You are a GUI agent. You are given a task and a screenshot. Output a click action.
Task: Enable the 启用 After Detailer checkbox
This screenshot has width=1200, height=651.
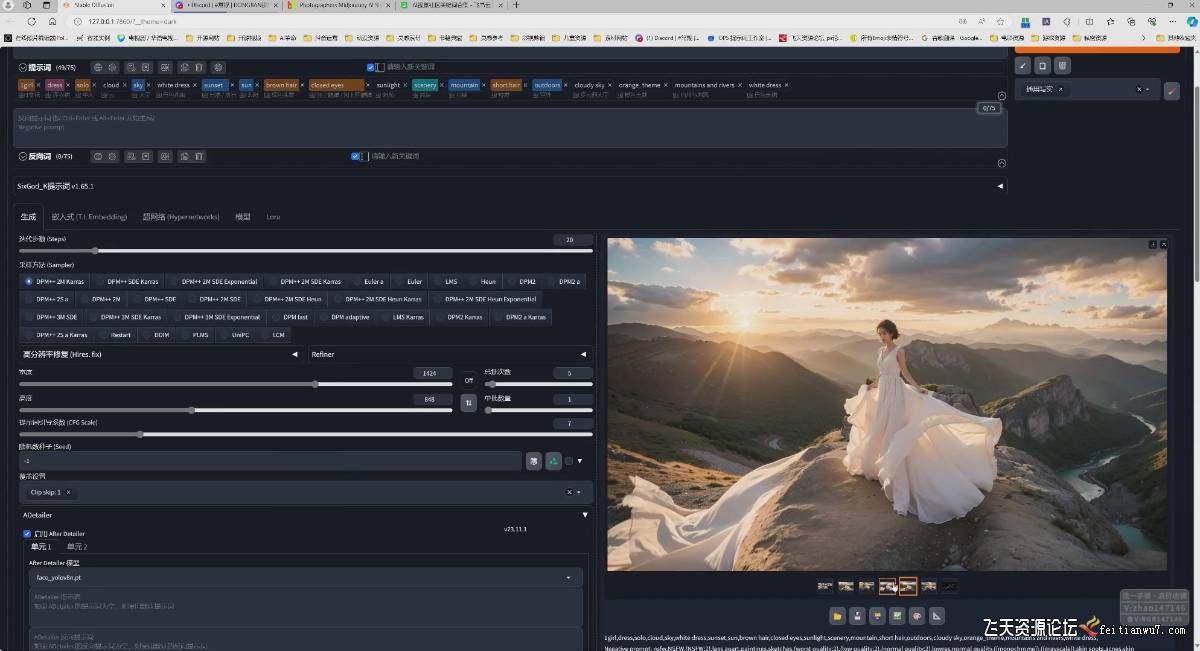tap(27, 533)
